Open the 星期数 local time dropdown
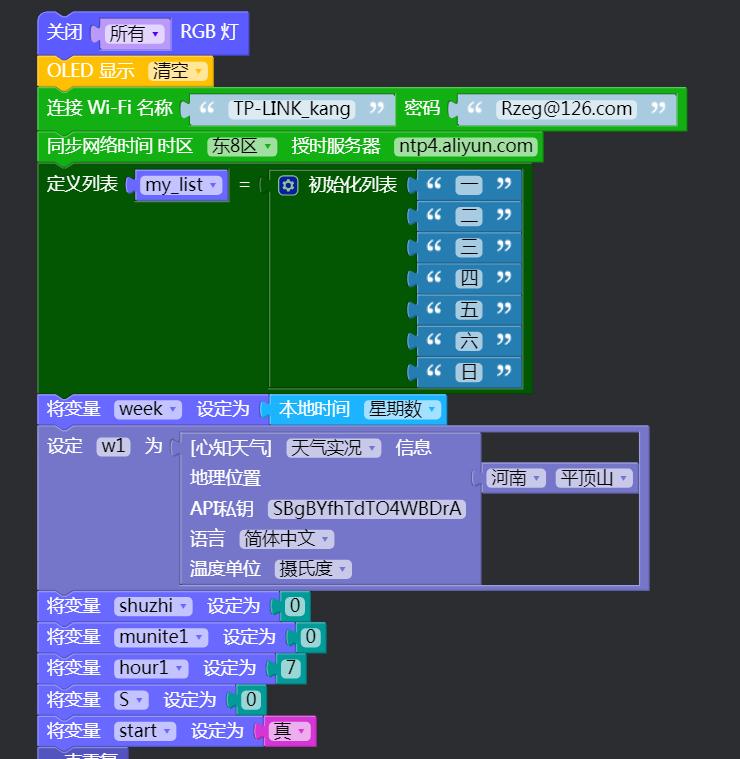This screenshot has height=759, width=740. pyautogui.click(x=402, y=410)
